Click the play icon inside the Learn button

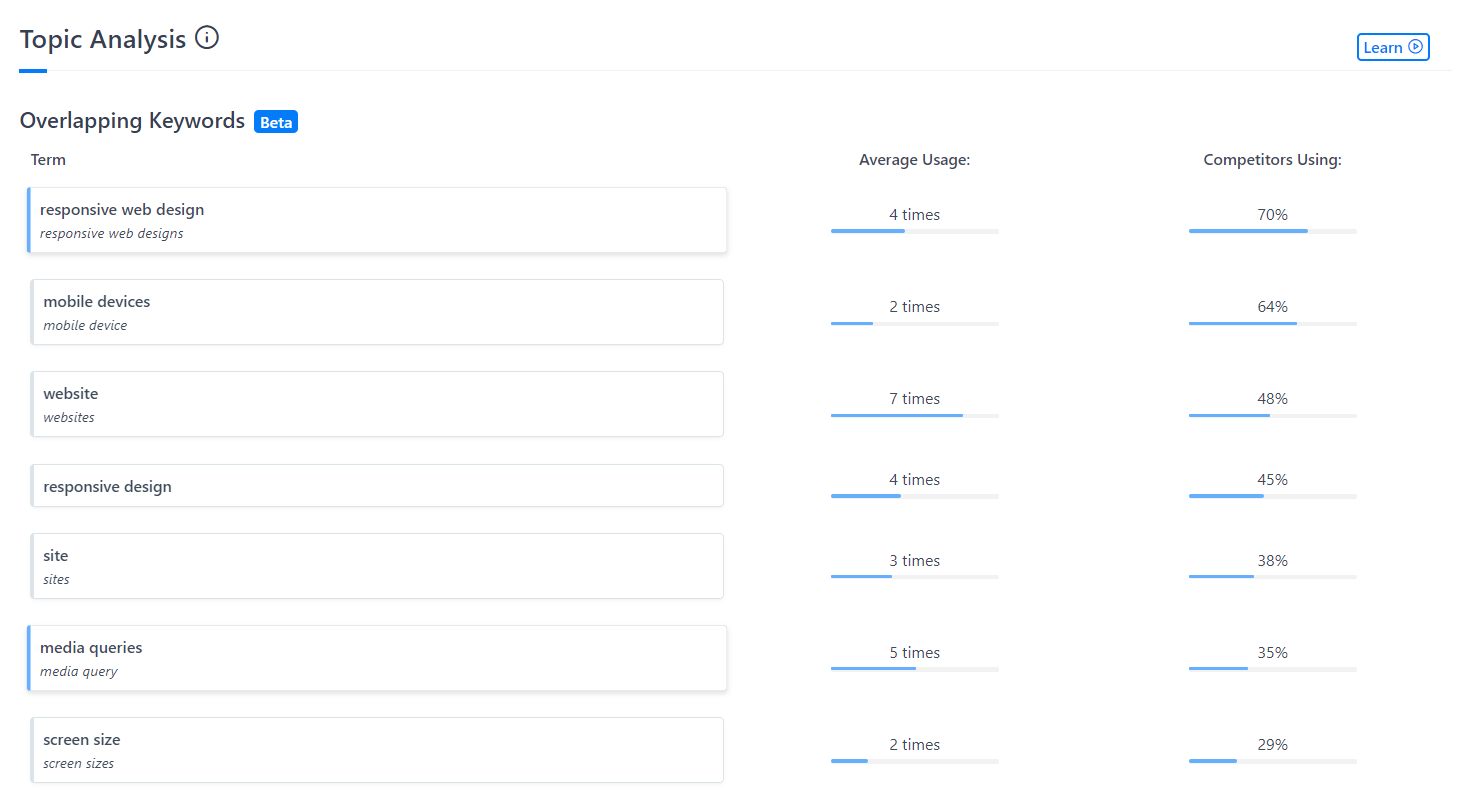point(1417,46)
